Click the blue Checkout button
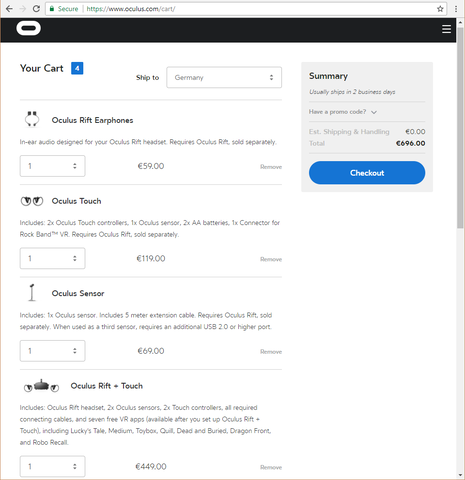This screenshot has width=465, height=480. [367, 173]
